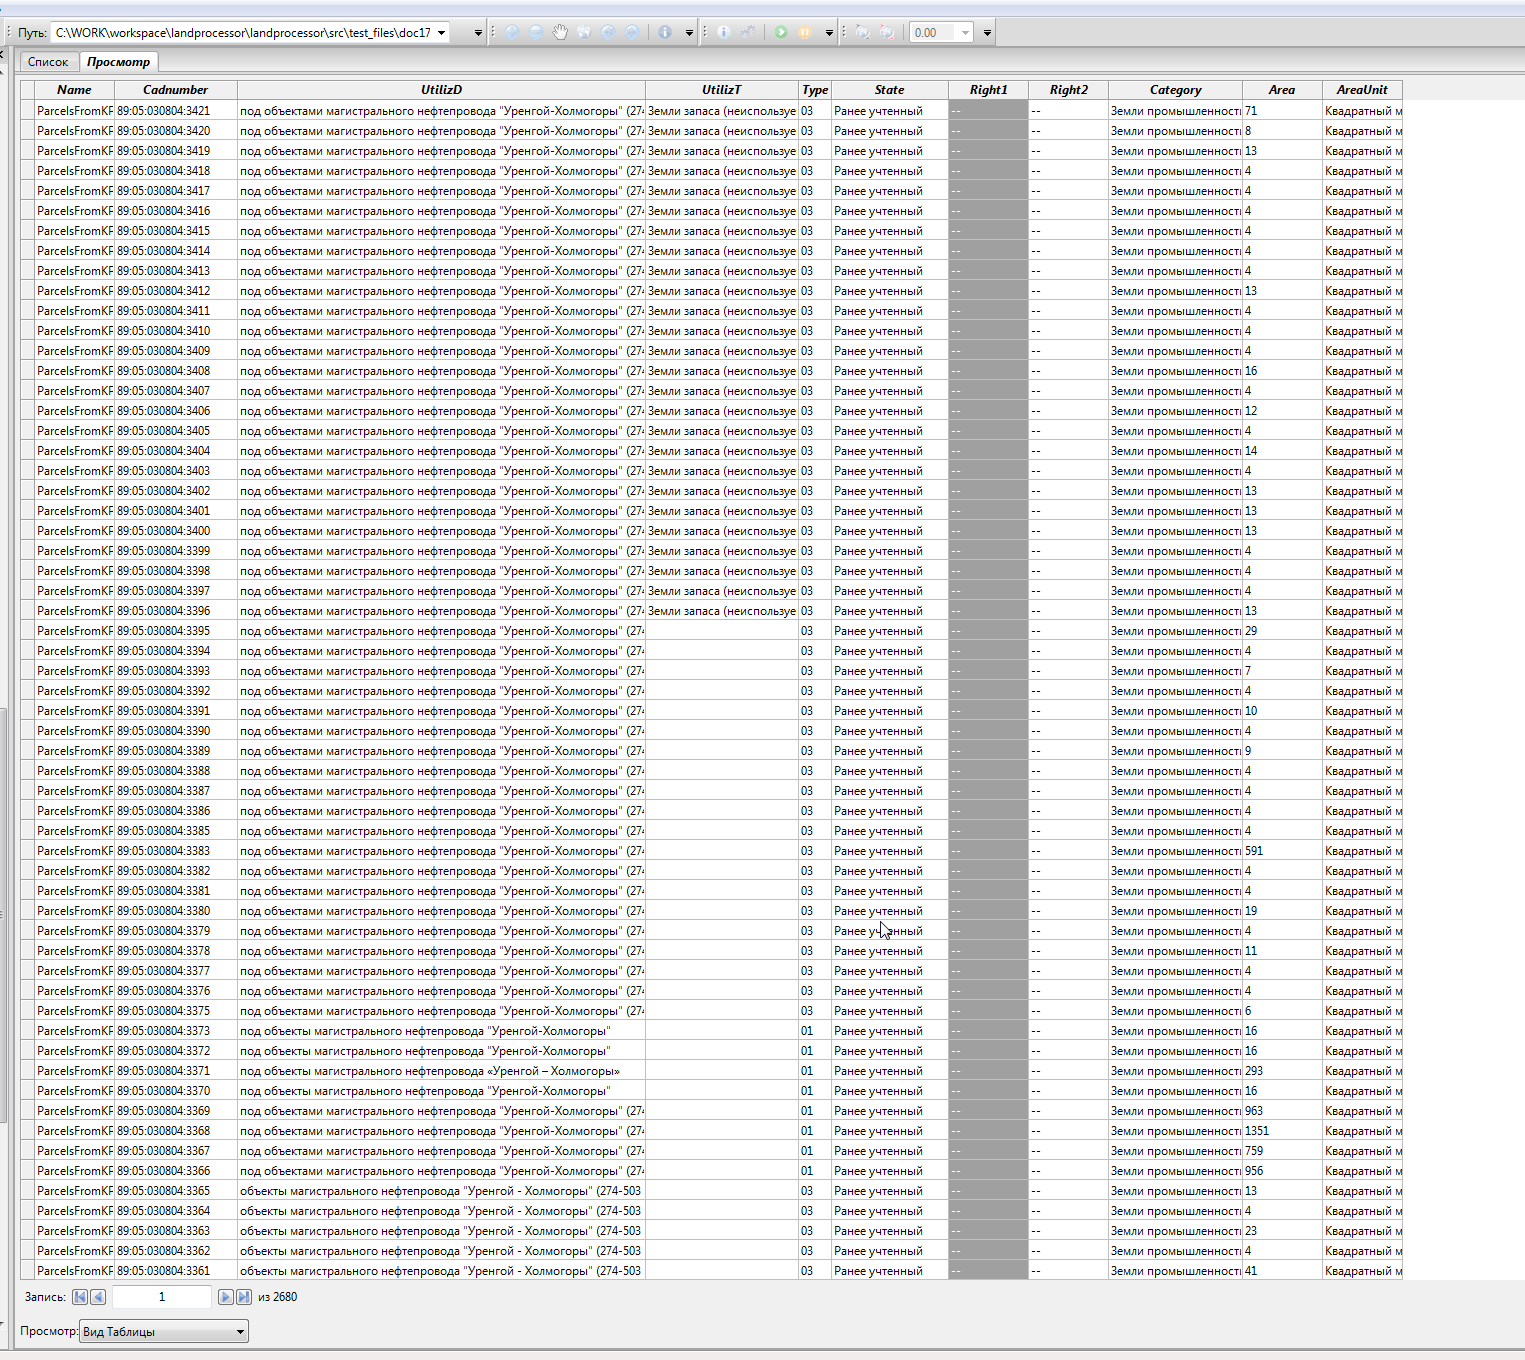This screenshot has width=1525, height=1360.
Task: Select cell 89:05:030804:3416
Action: 176,211
